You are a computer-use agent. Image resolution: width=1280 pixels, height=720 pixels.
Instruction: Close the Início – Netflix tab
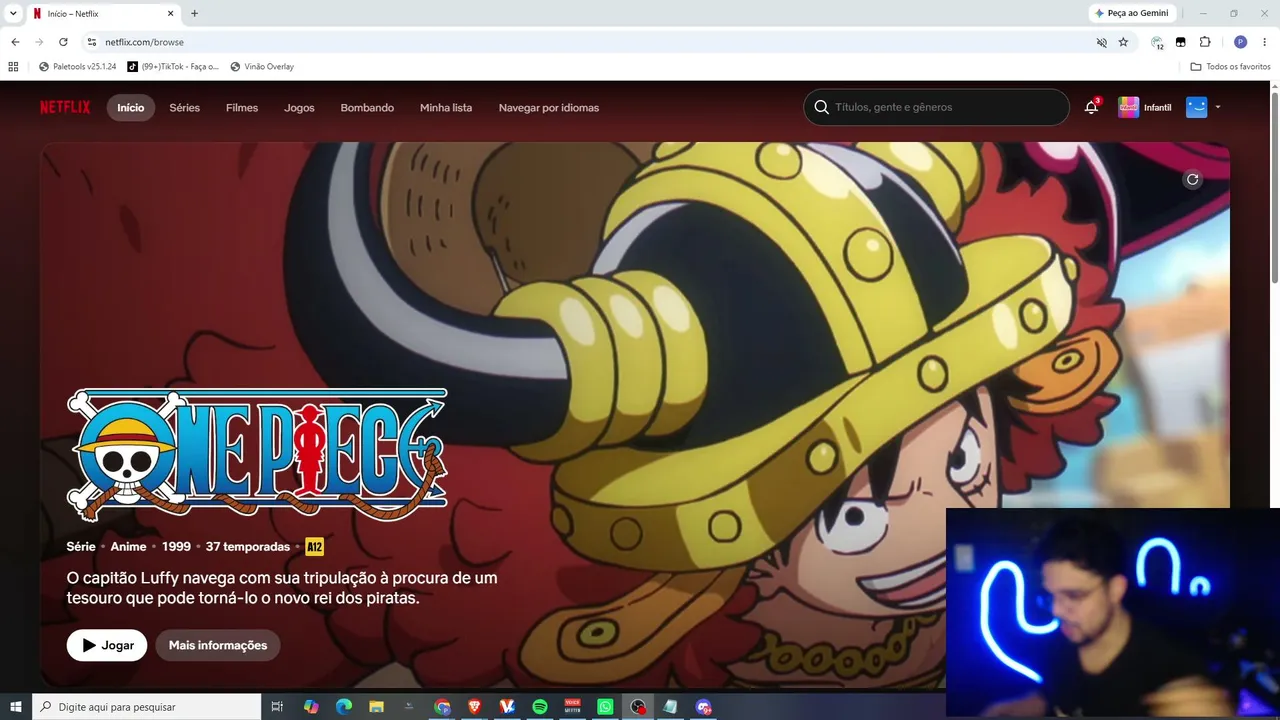(x=171, y=14)
